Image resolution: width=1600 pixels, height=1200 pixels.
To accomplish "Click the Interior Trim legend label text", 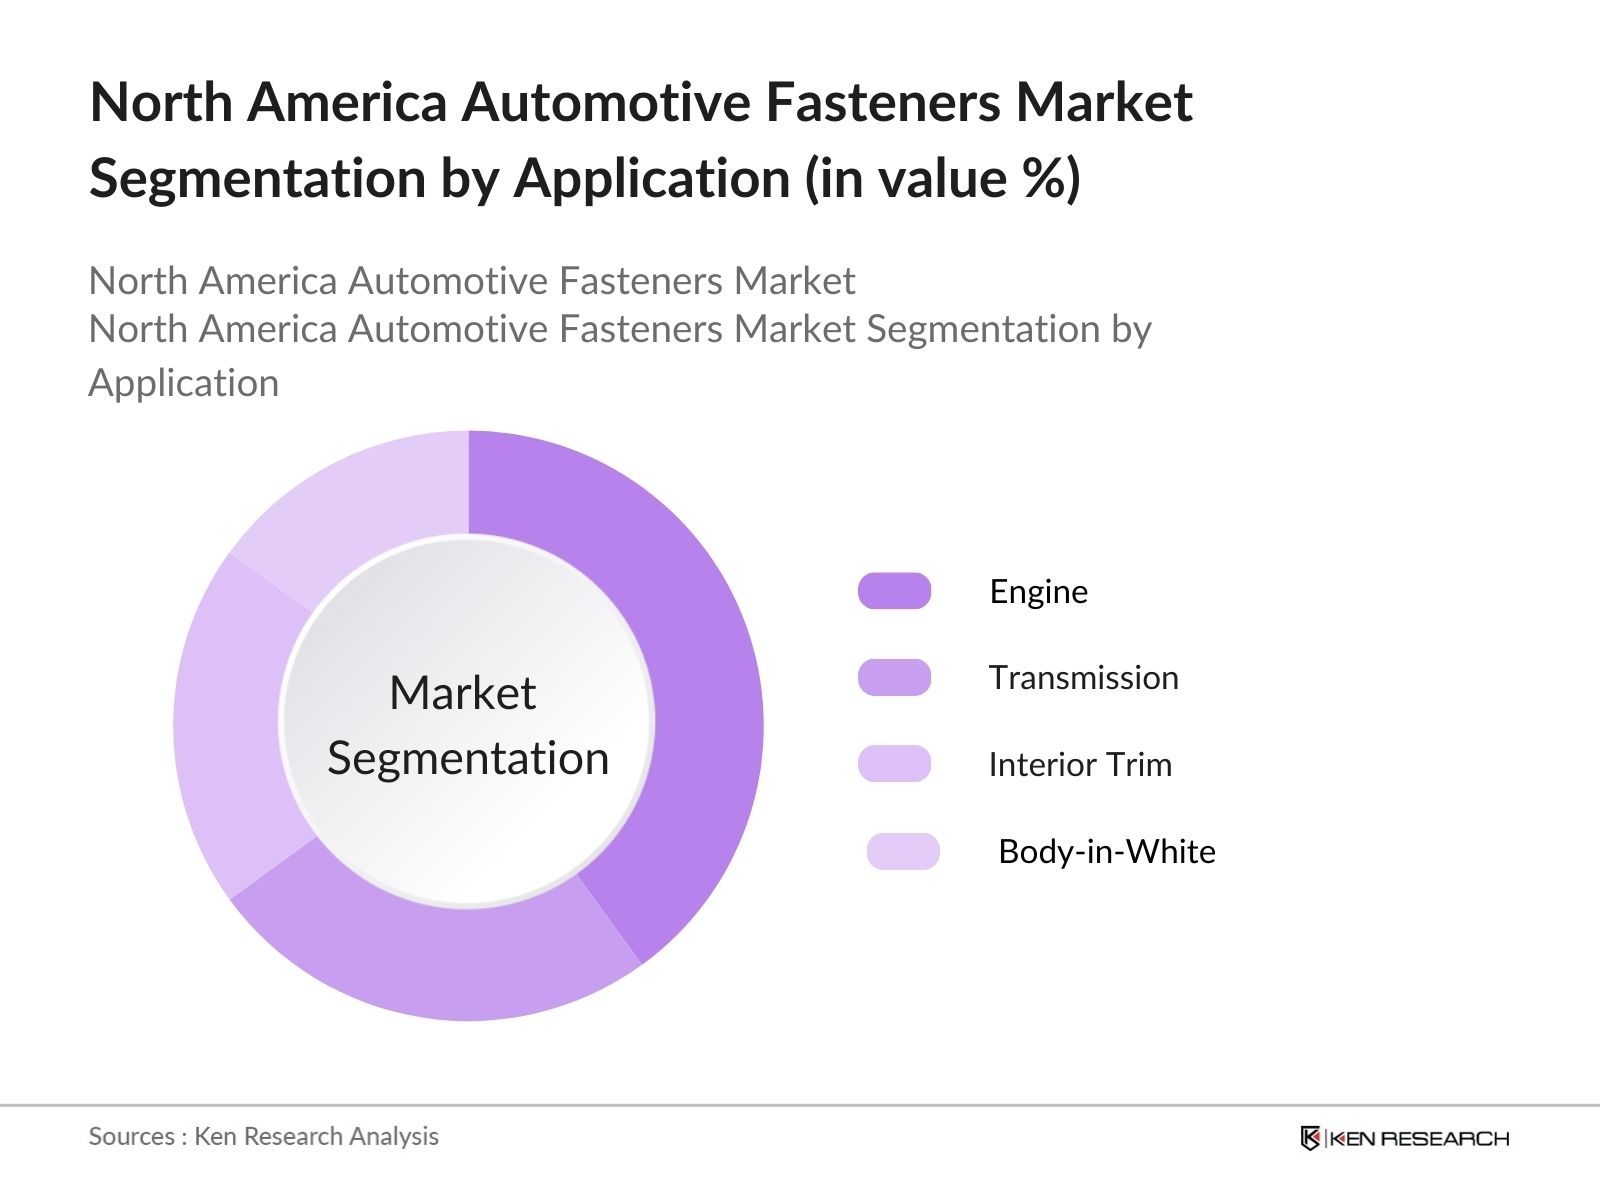I will point(1079,765).
